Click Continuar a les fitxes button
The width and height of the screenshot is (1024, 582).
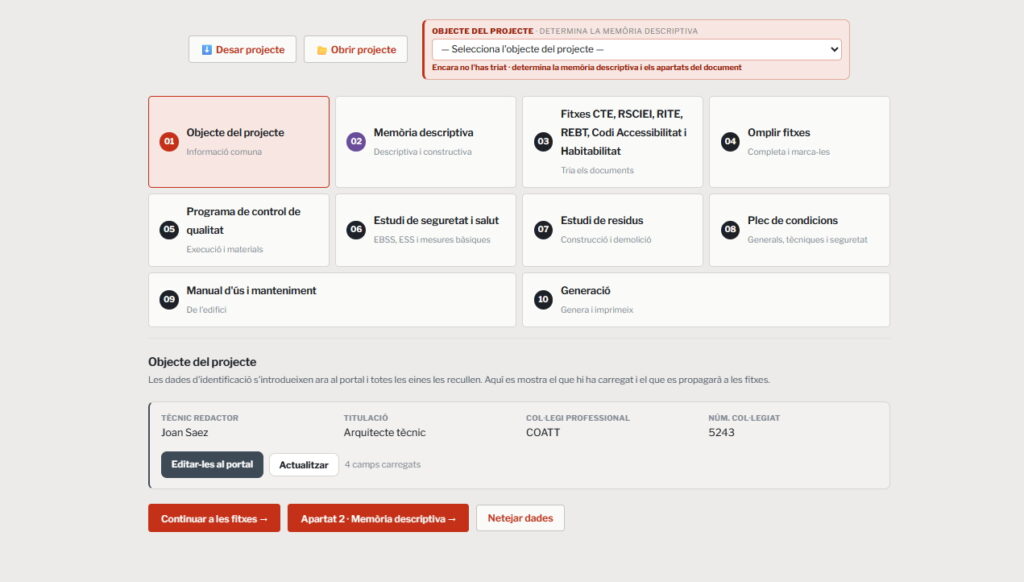pos(214,518)
